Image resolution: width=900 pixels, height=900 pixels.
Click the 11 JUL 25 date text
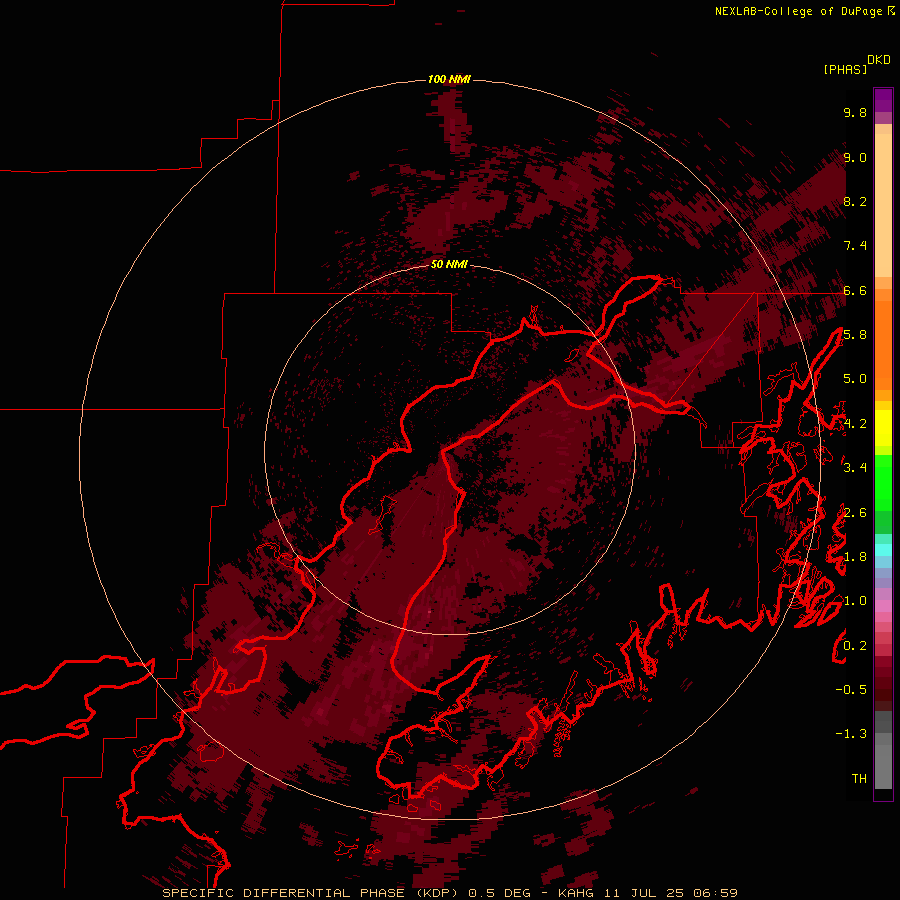click(644, 893)
